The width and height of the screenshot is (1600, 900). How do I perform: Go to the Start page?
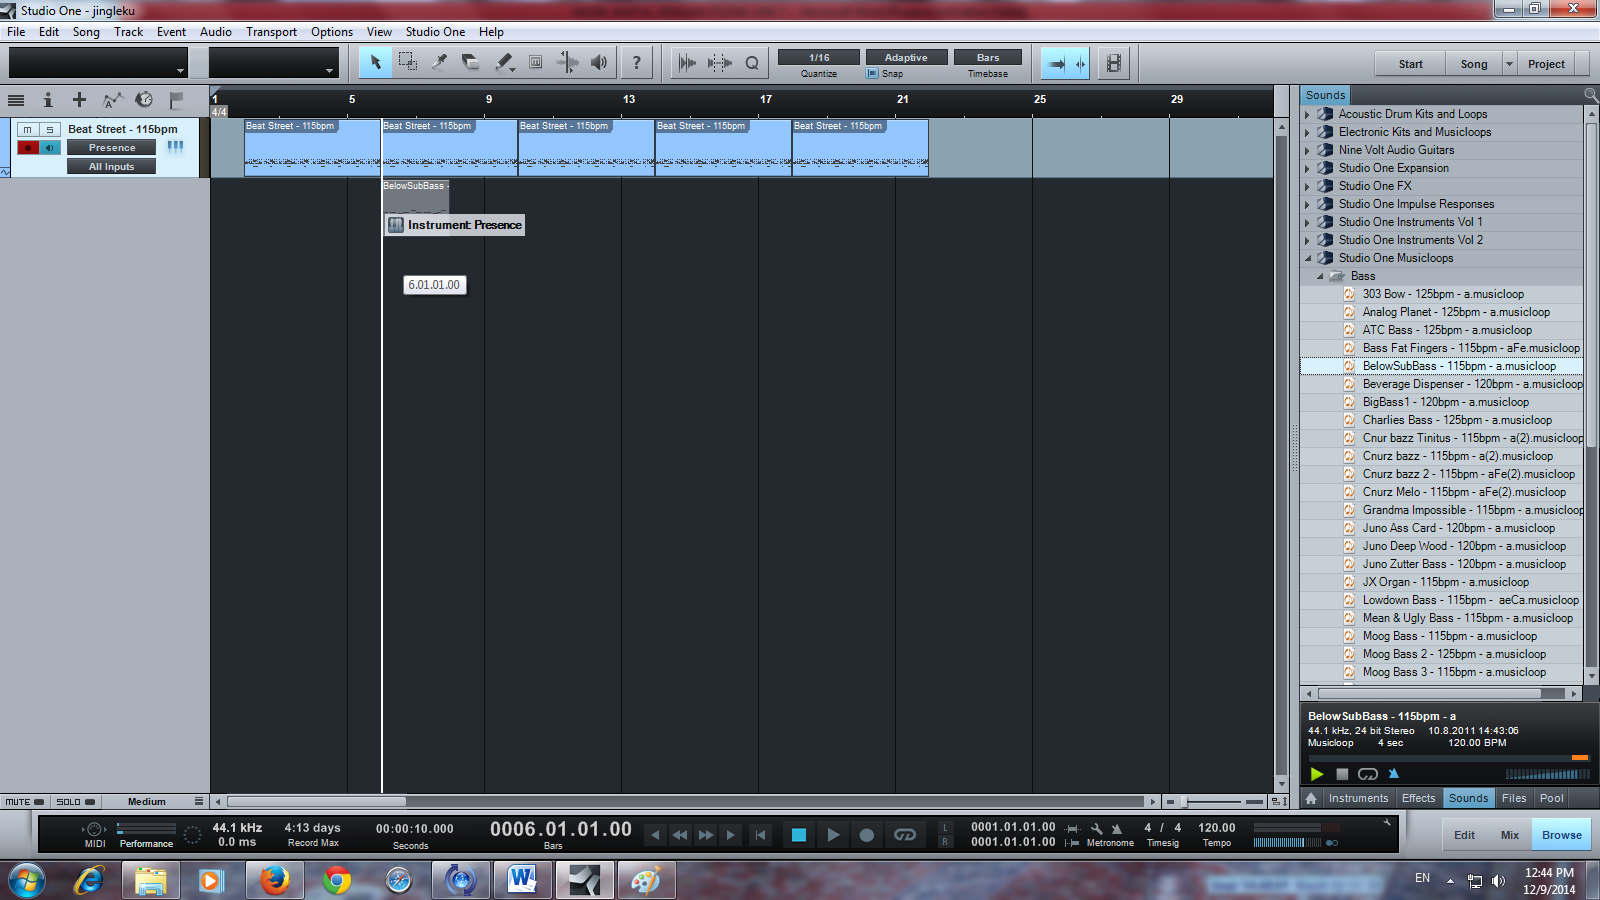pos(1410,64)
